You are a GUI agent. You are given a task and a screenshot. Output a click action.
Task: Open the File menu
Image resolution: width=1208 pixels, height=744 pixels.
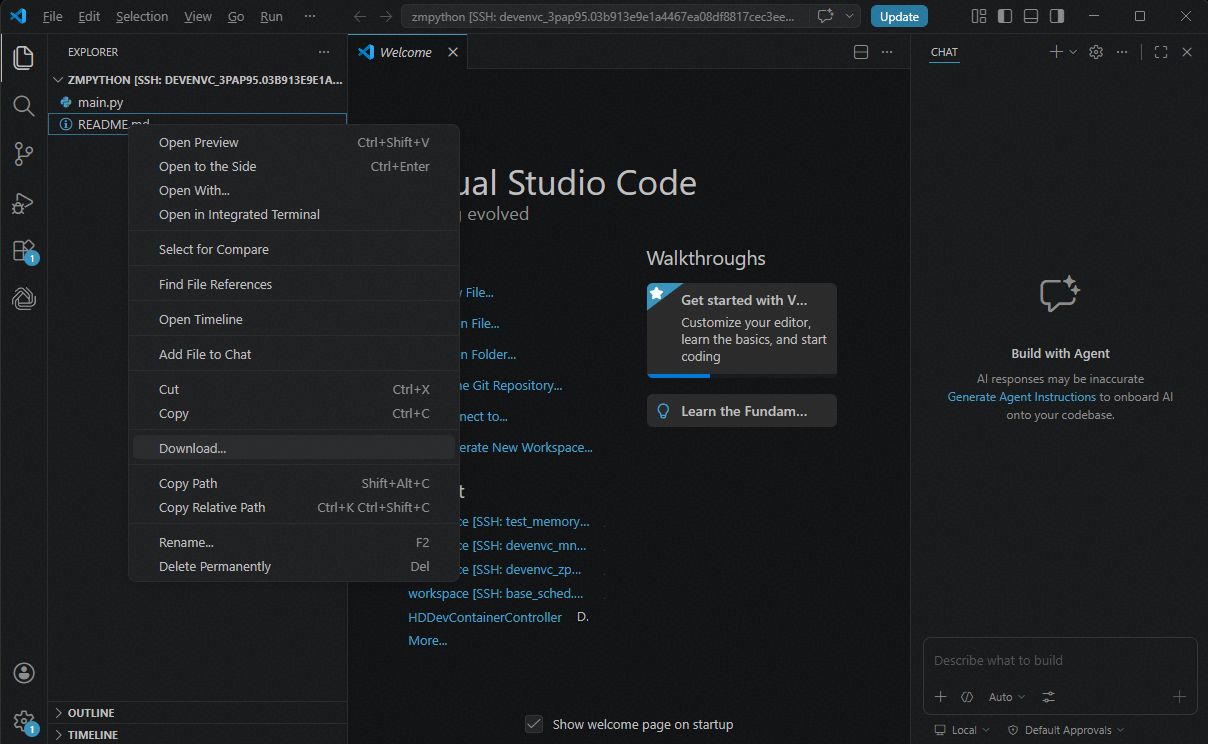point(53,16)
